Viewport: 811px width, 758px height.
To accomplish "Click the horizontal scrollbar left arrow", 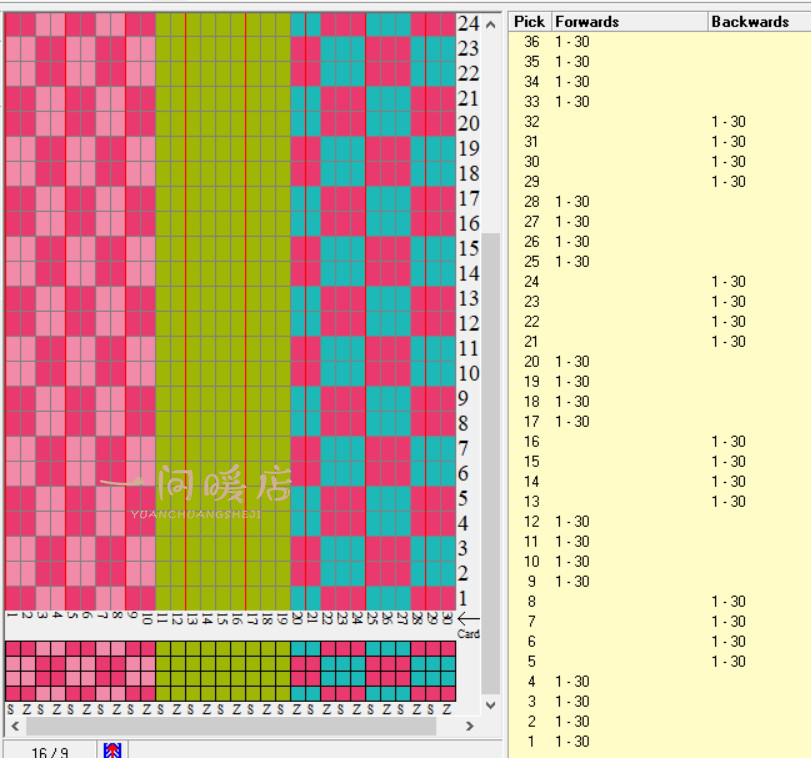I will pos(15,726).
